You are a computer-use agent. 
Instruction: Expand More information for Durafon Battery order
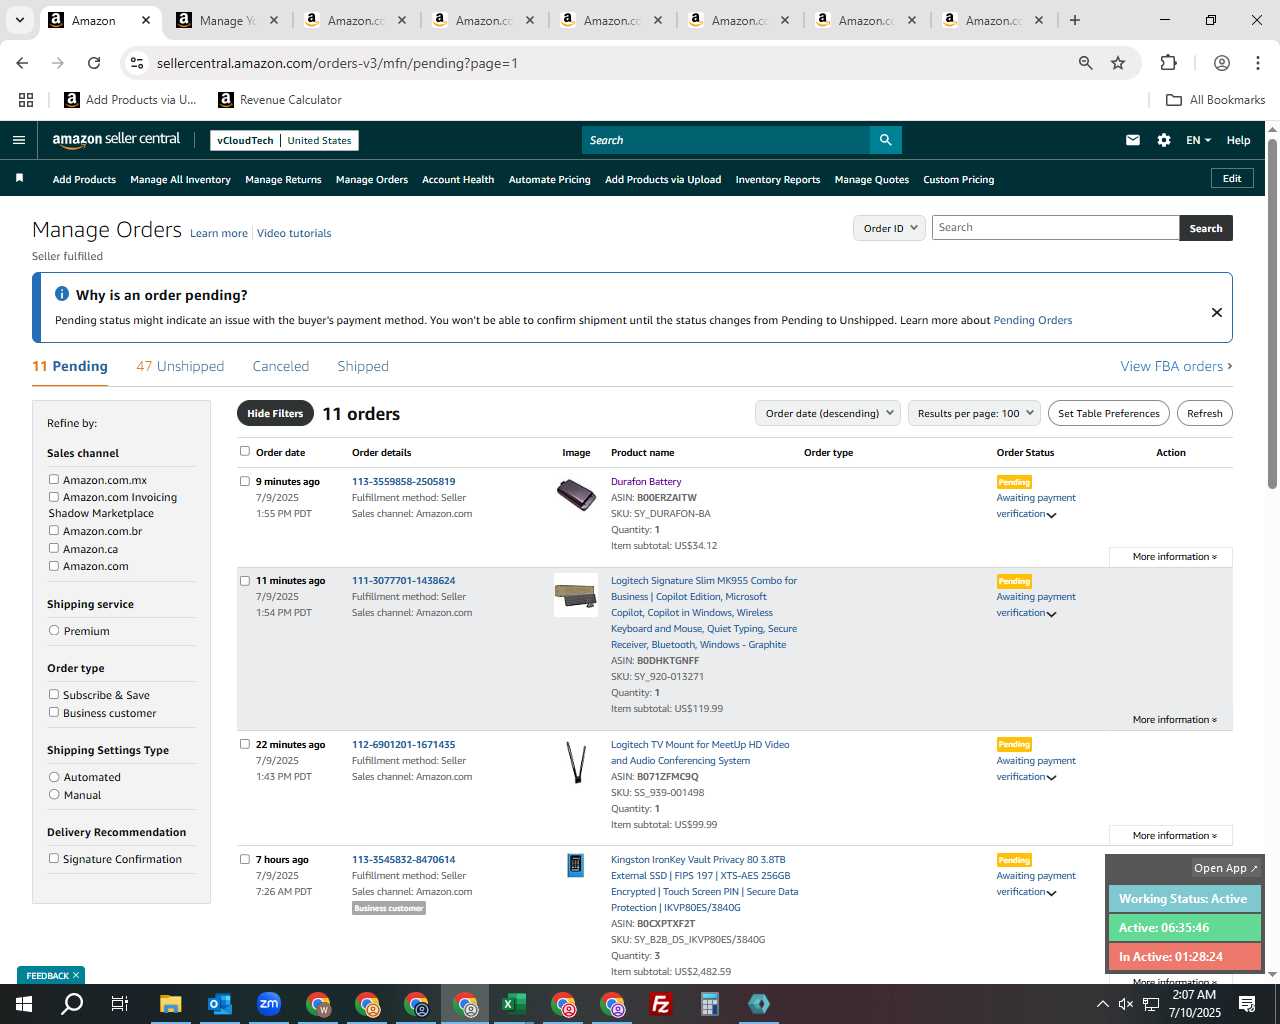[1174, 557]
